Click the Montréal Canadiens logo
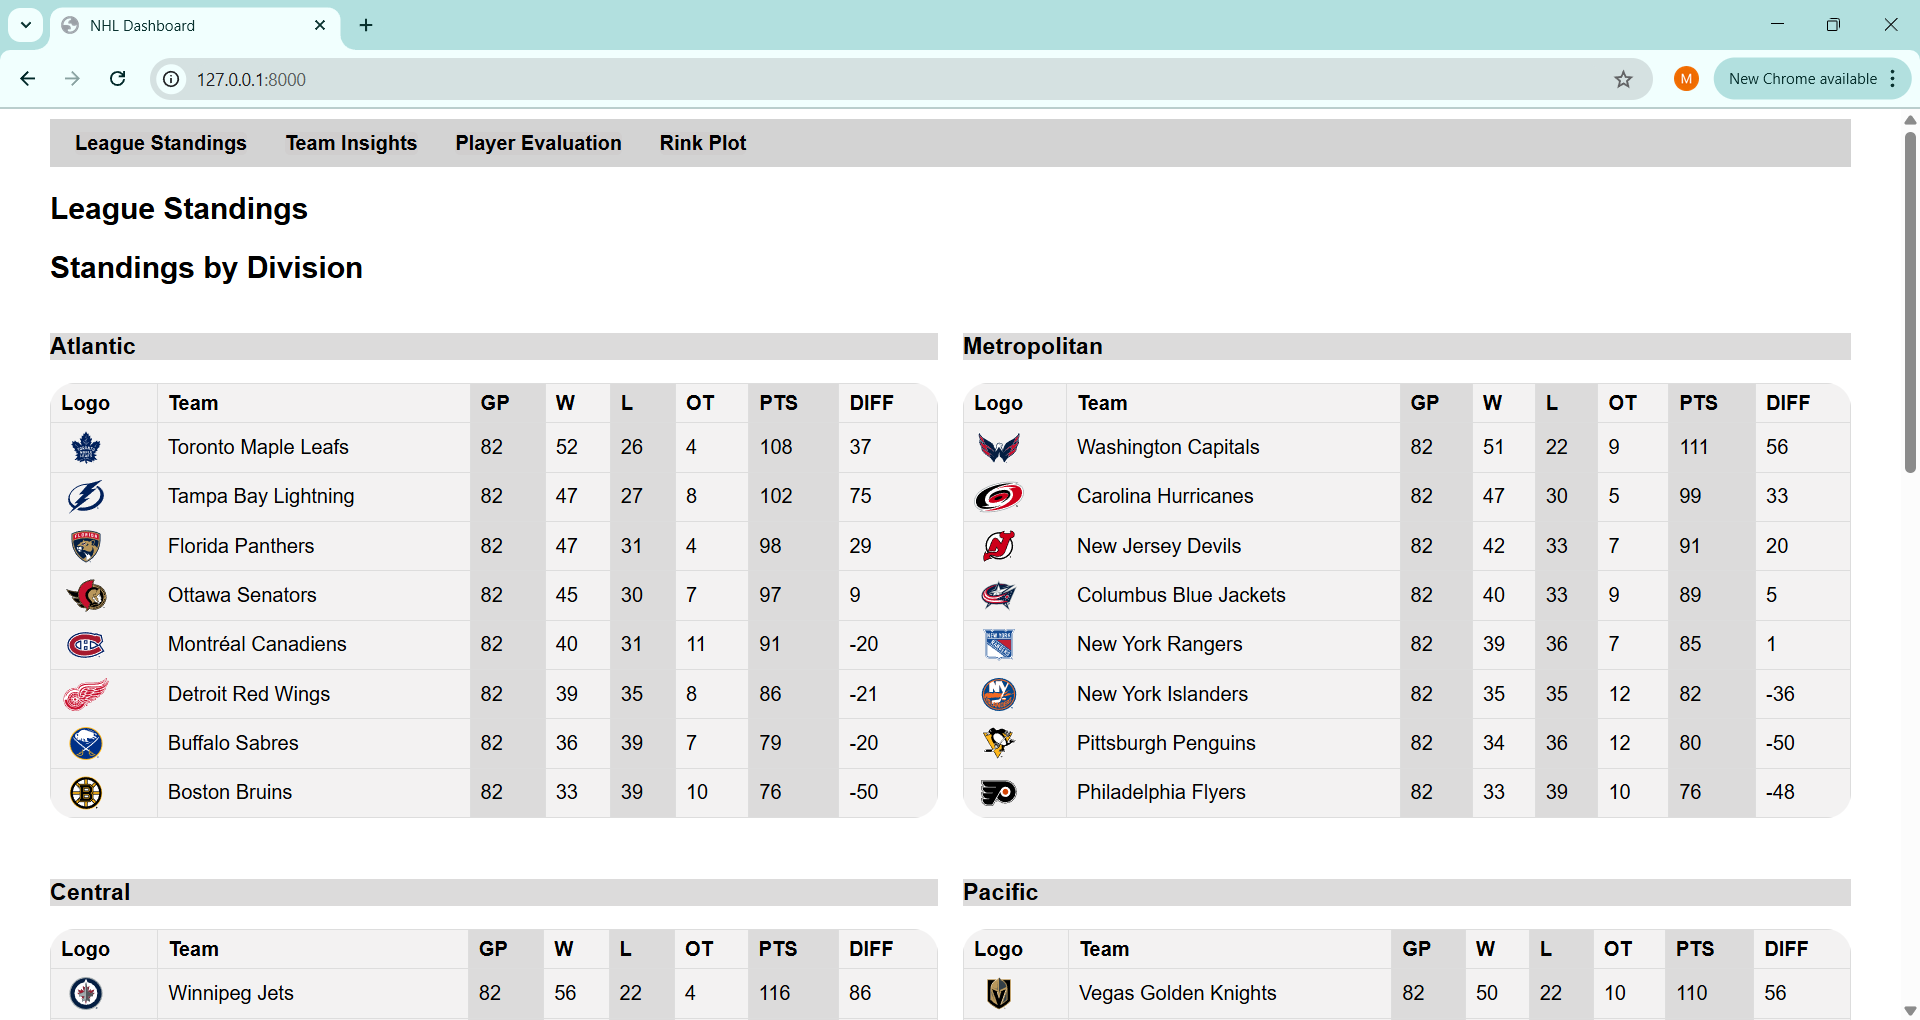Screen dimensions: 1920x1020 86,645
